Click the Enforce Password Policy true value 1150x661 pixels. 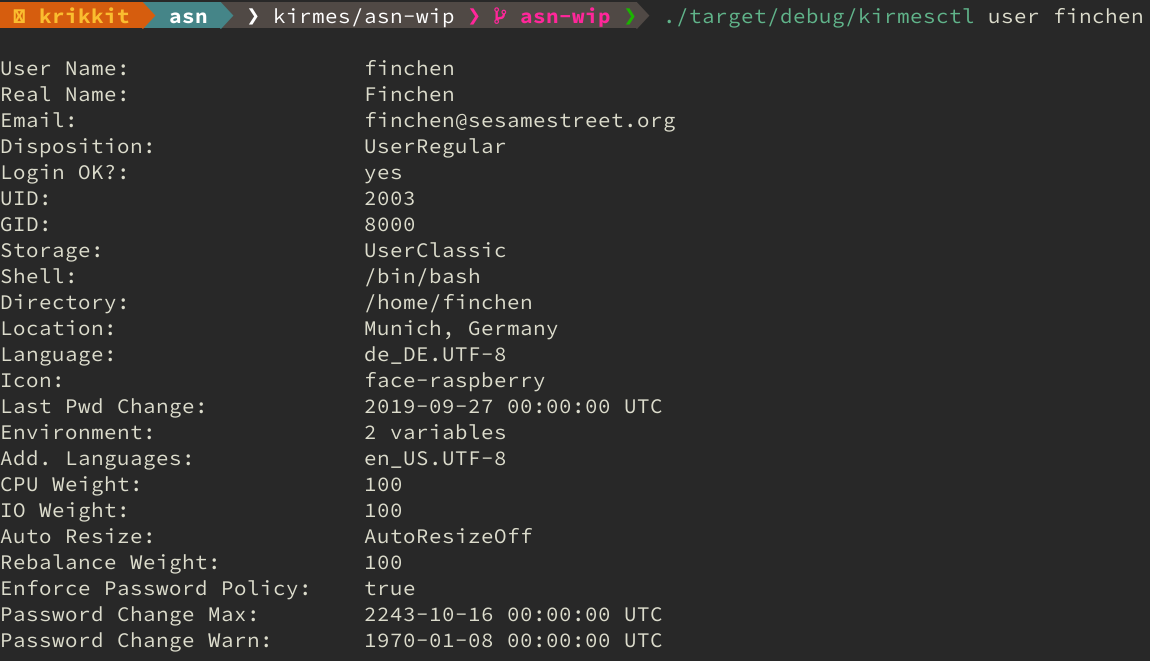pos(389,589)
